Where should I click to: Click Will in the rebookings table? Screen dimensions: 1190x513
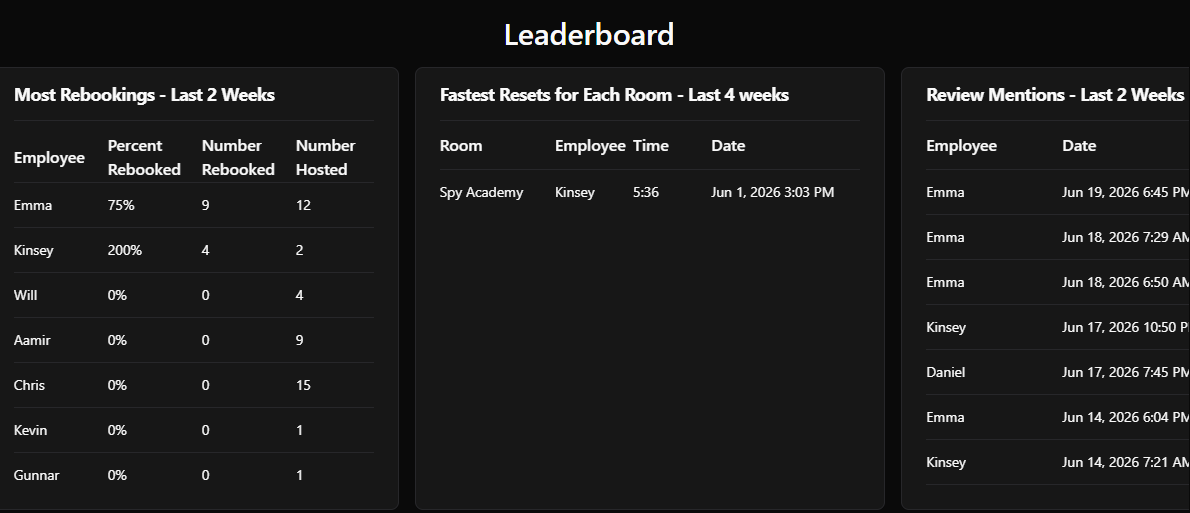coord(25,295)
